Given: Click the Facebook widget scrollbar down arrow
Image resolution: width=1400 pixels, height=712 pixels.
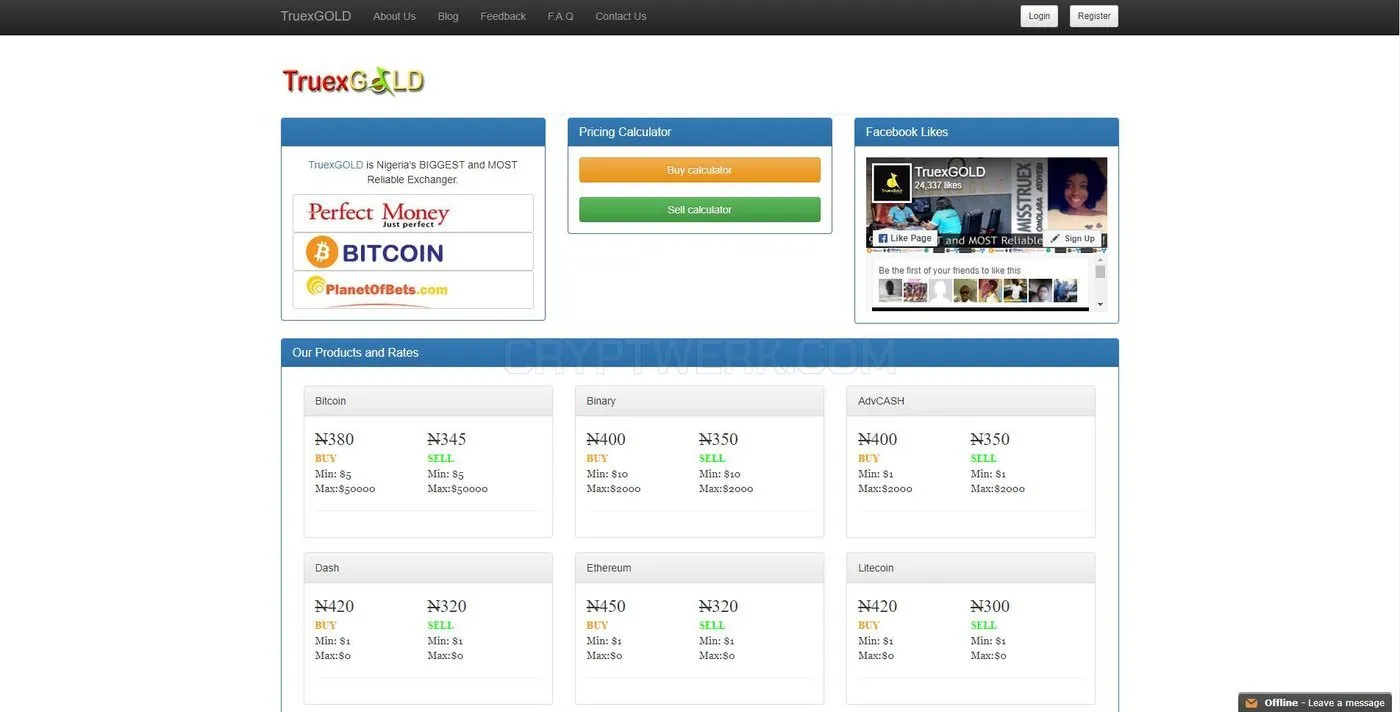Looking at the screenshot, I should (x=1101, y=304).
